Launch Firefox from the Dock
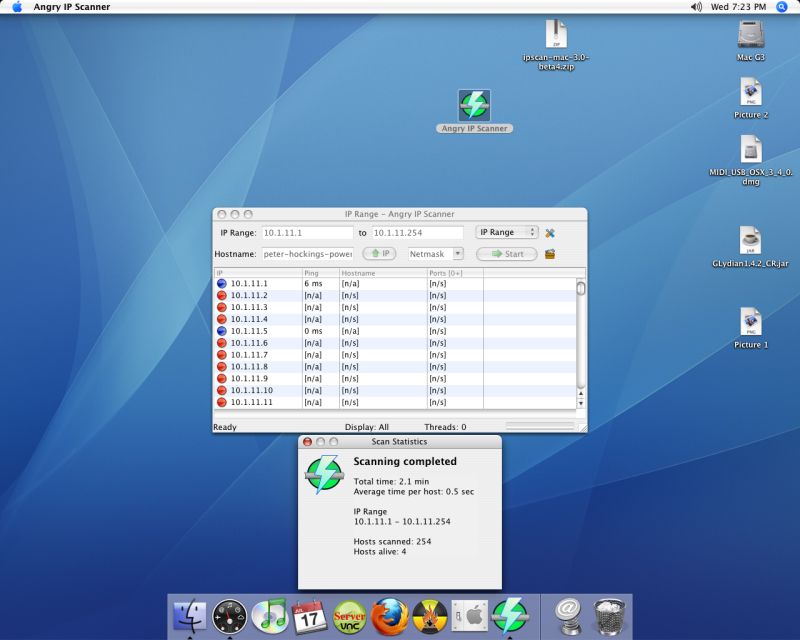This screenshot has width=800, height=640. 389,617
